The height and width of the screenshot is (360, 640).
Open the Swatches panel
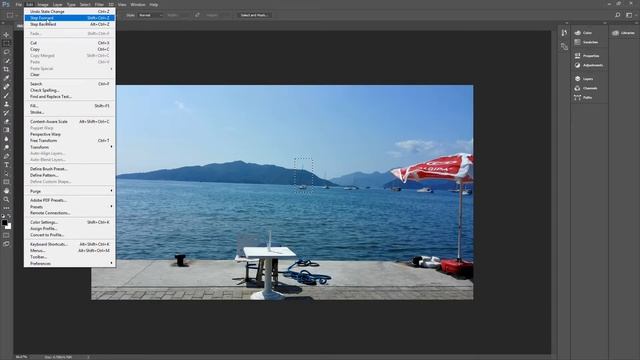pos(587,42)
